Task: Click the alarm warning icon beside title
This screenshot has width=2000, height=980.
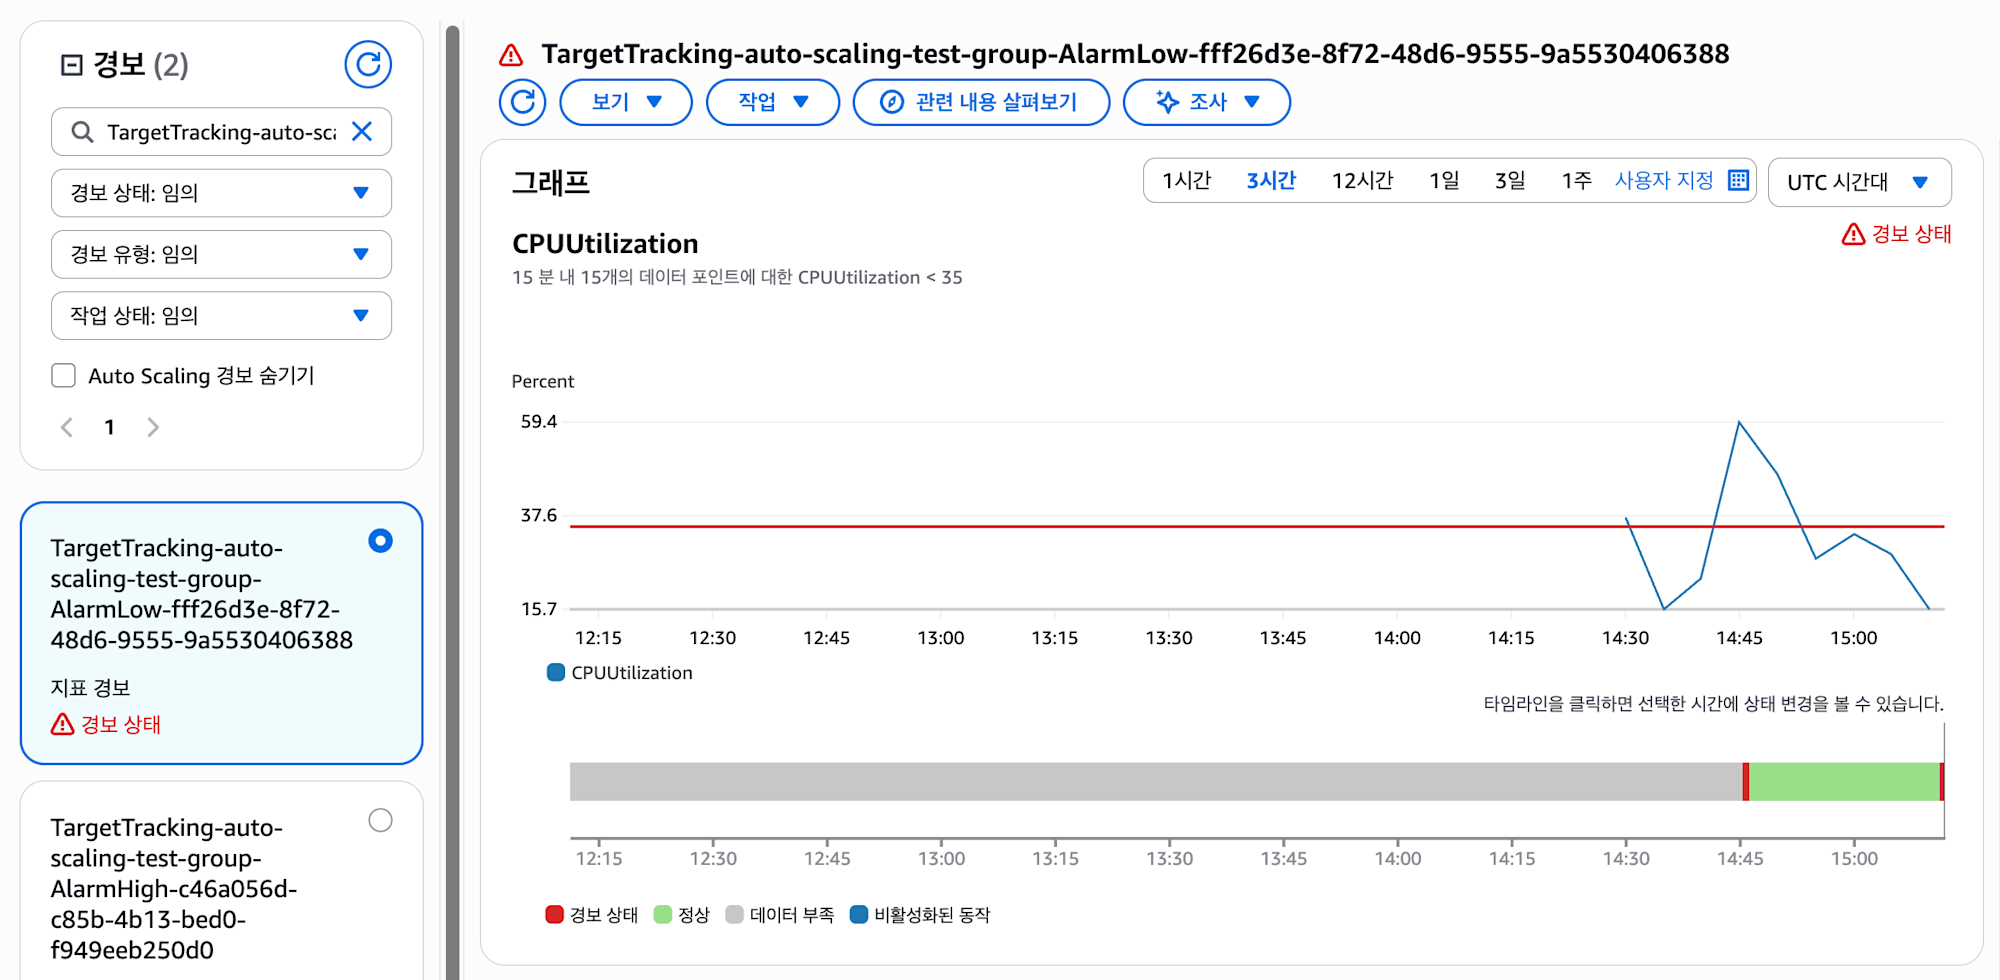Action: coord(511,55)
